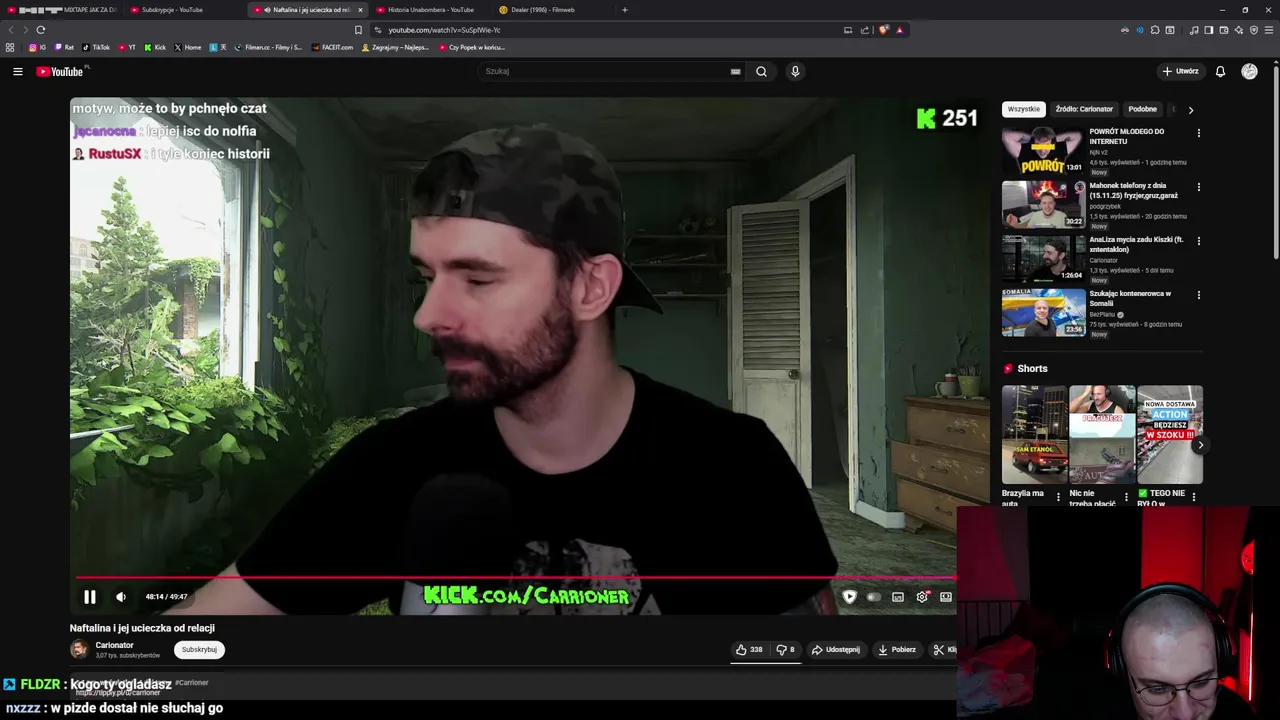This screenshot has width=1280, height=720.
Task: Open options menu for Szukając kontenerowca video
Action: click(1198, 295)
